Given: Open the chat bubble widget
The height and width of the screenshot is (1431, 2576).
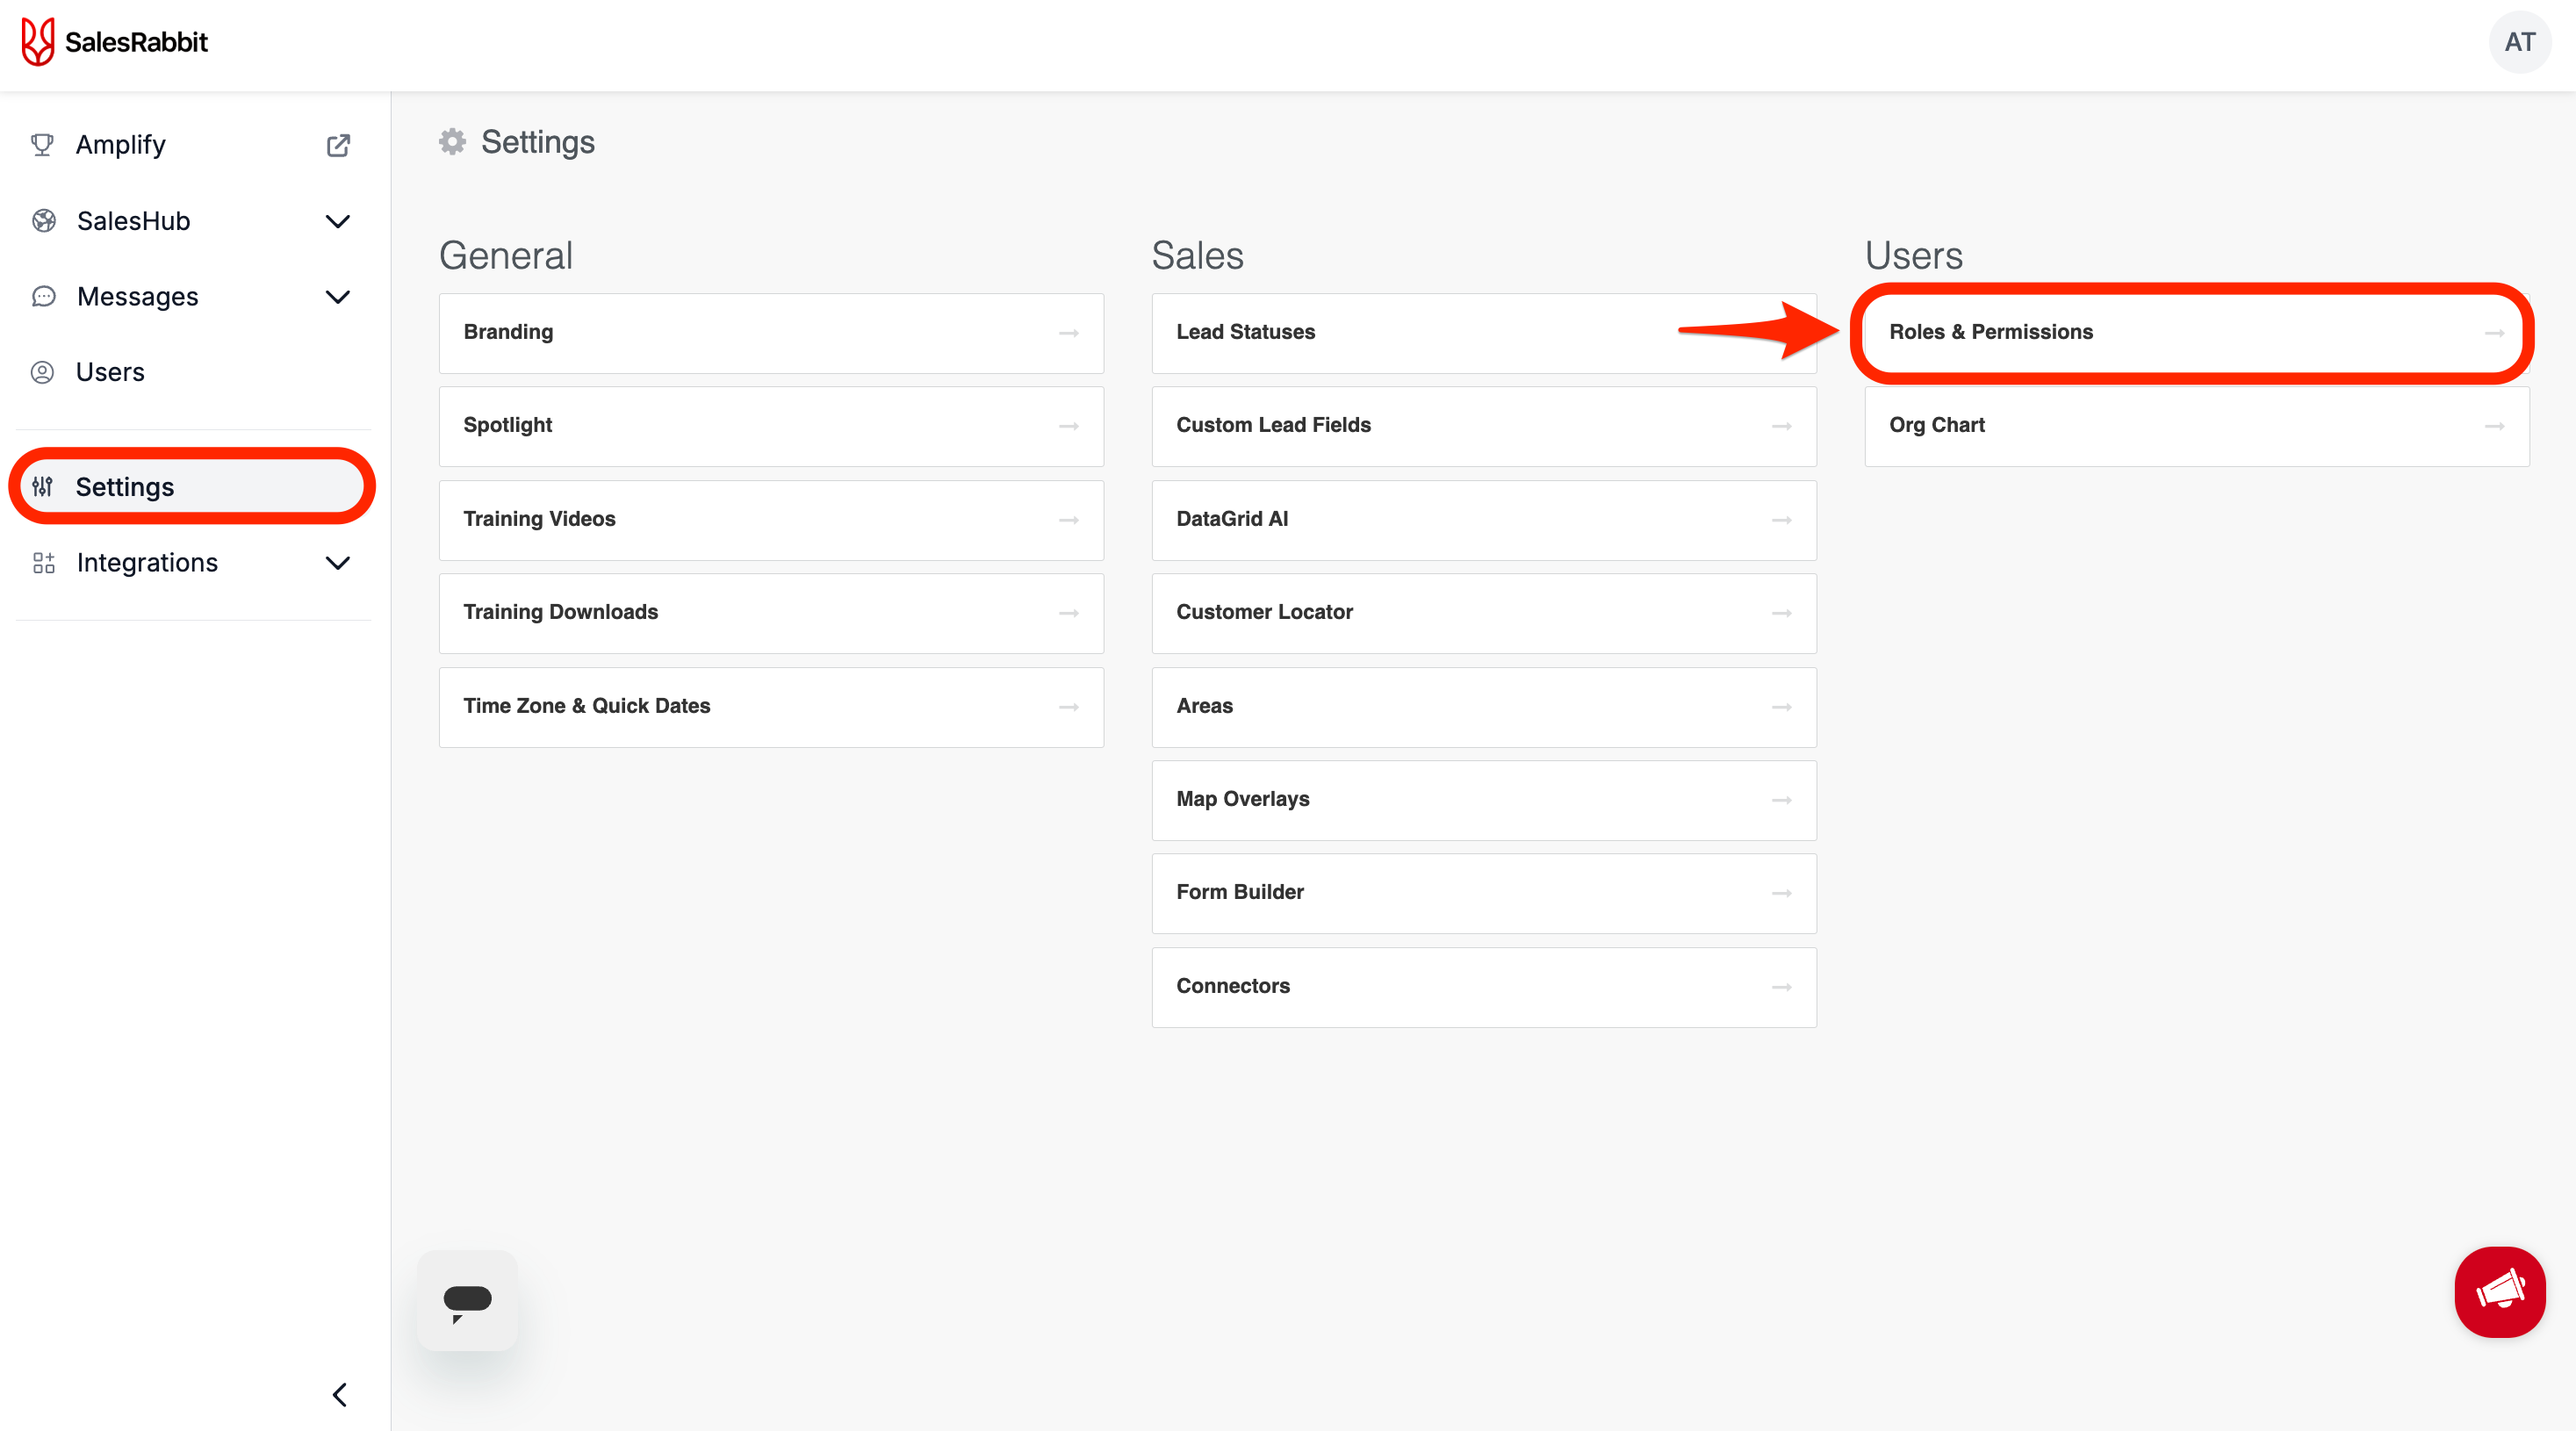Looking at the screenshot, I should click(467, 1300).
